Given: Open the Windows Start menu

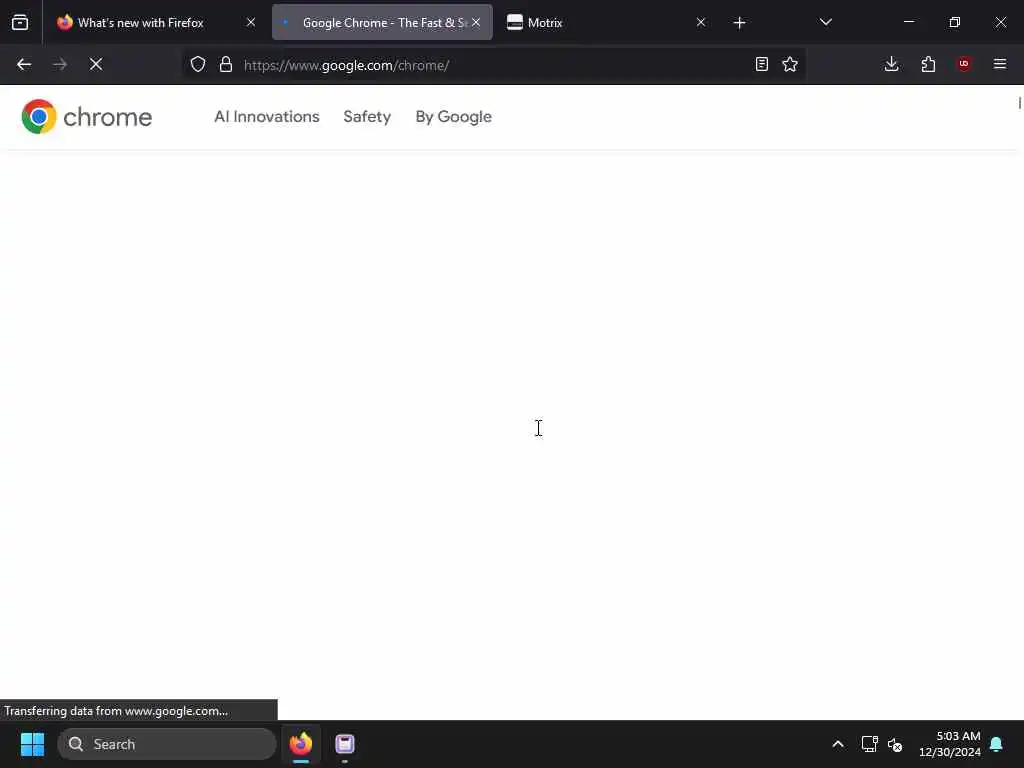Looking at the screenshot, I should 32,744.
